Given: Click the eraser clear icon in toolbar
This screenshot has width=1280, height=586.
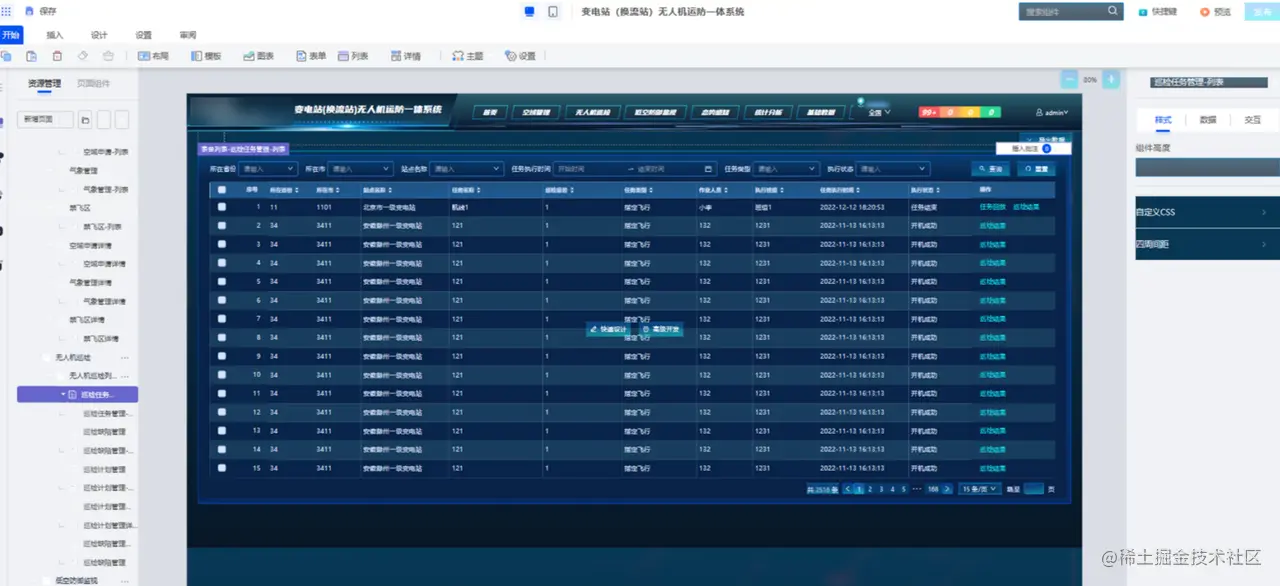Looking at the screenshot, I should pos(83,56).
